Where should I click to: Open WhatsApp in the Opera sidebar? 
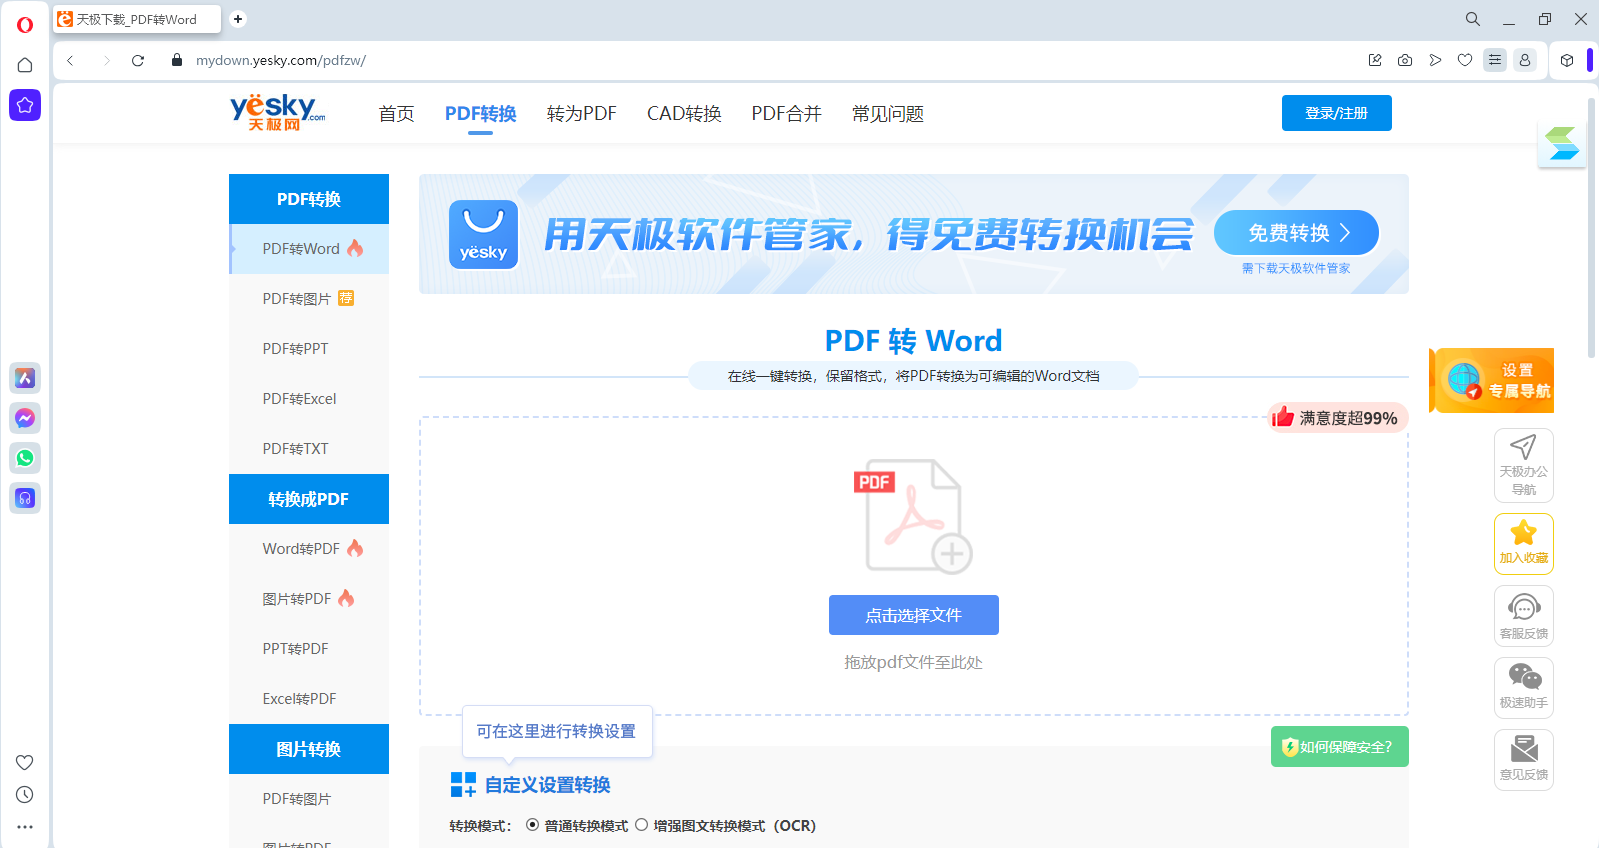[25, 458]
